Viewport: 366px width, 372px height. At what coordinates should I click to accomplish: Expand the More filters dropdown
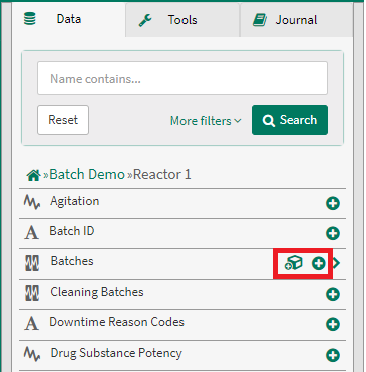tap(206, 121)
